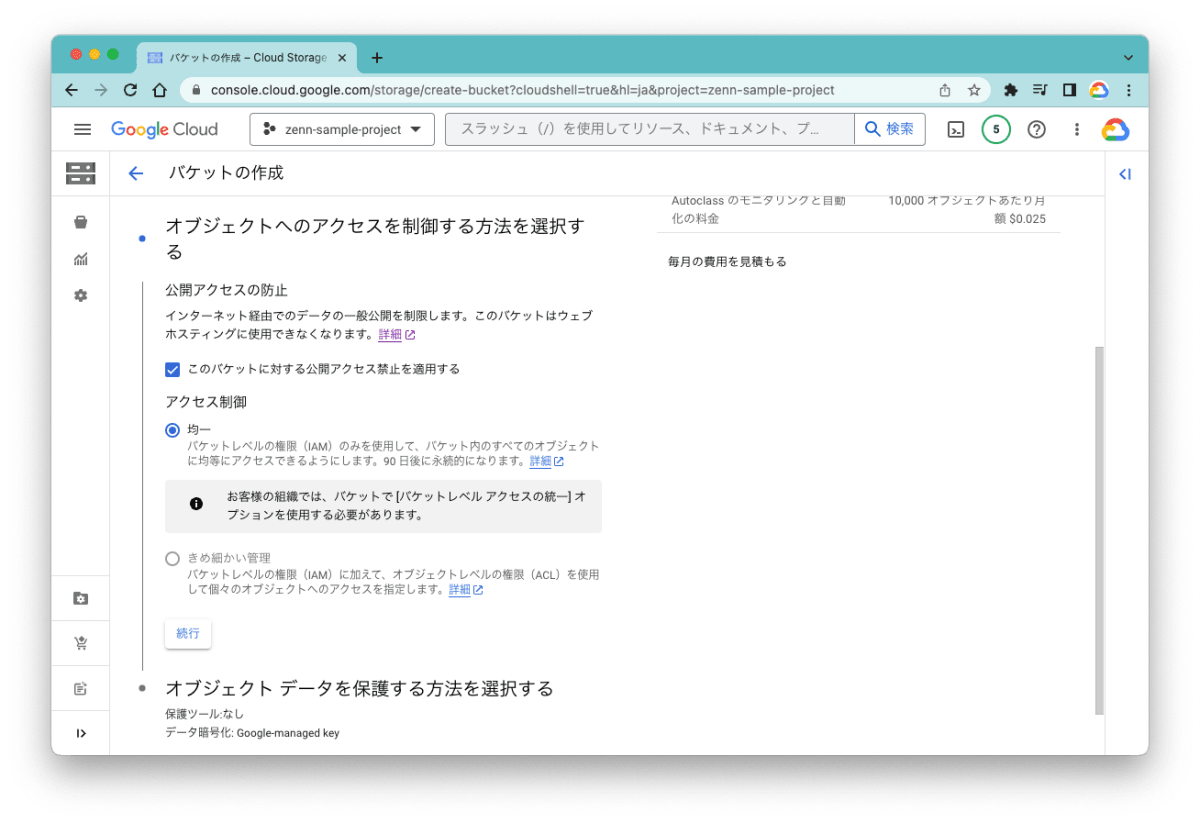Expand the left sidebar navigation
The width and height of the screenshot is (1200, 823).
pyautogui.click(x=81, y=733)
